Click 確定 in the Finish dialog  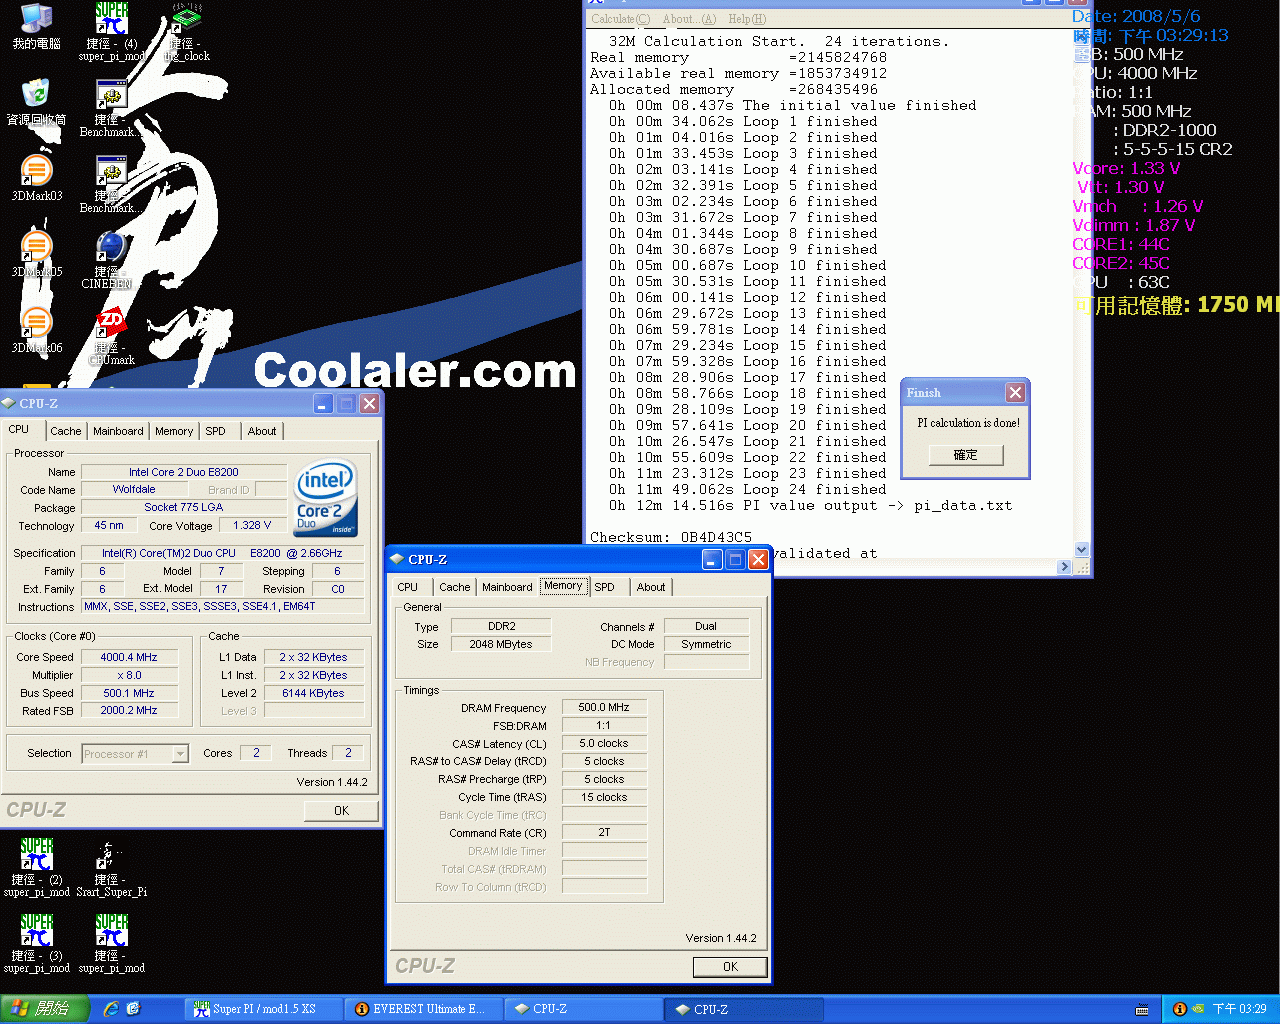966,455
